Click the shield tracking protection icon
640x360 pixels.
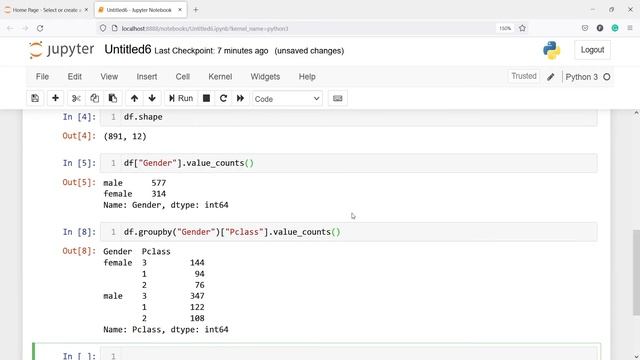tap(103, 28)
